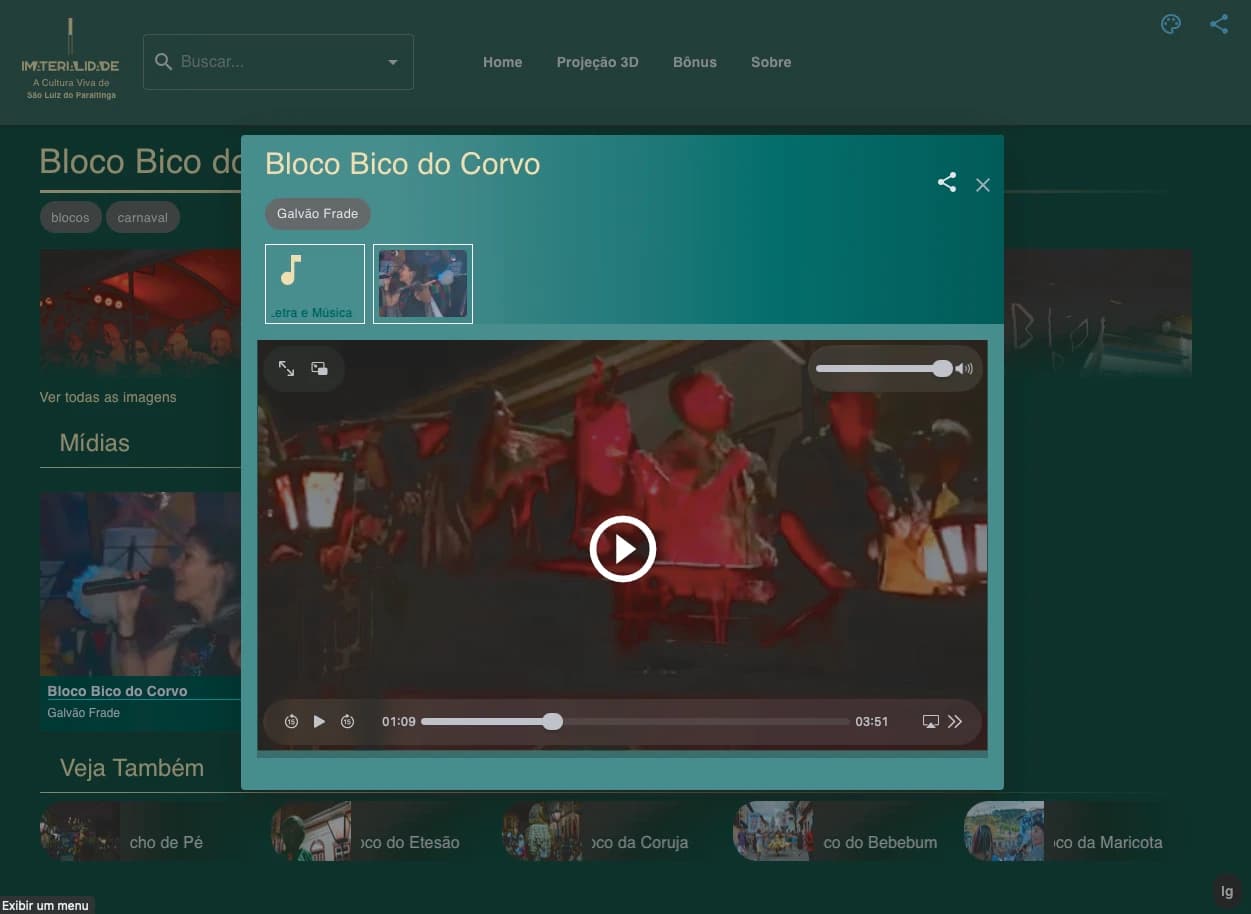Enable picture-in-picture for the video

pos(320,369)
